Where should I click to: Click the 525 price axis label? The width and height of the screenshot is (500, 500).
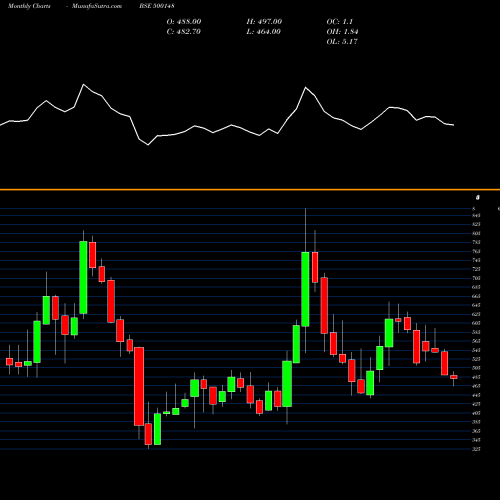(476, 359)
